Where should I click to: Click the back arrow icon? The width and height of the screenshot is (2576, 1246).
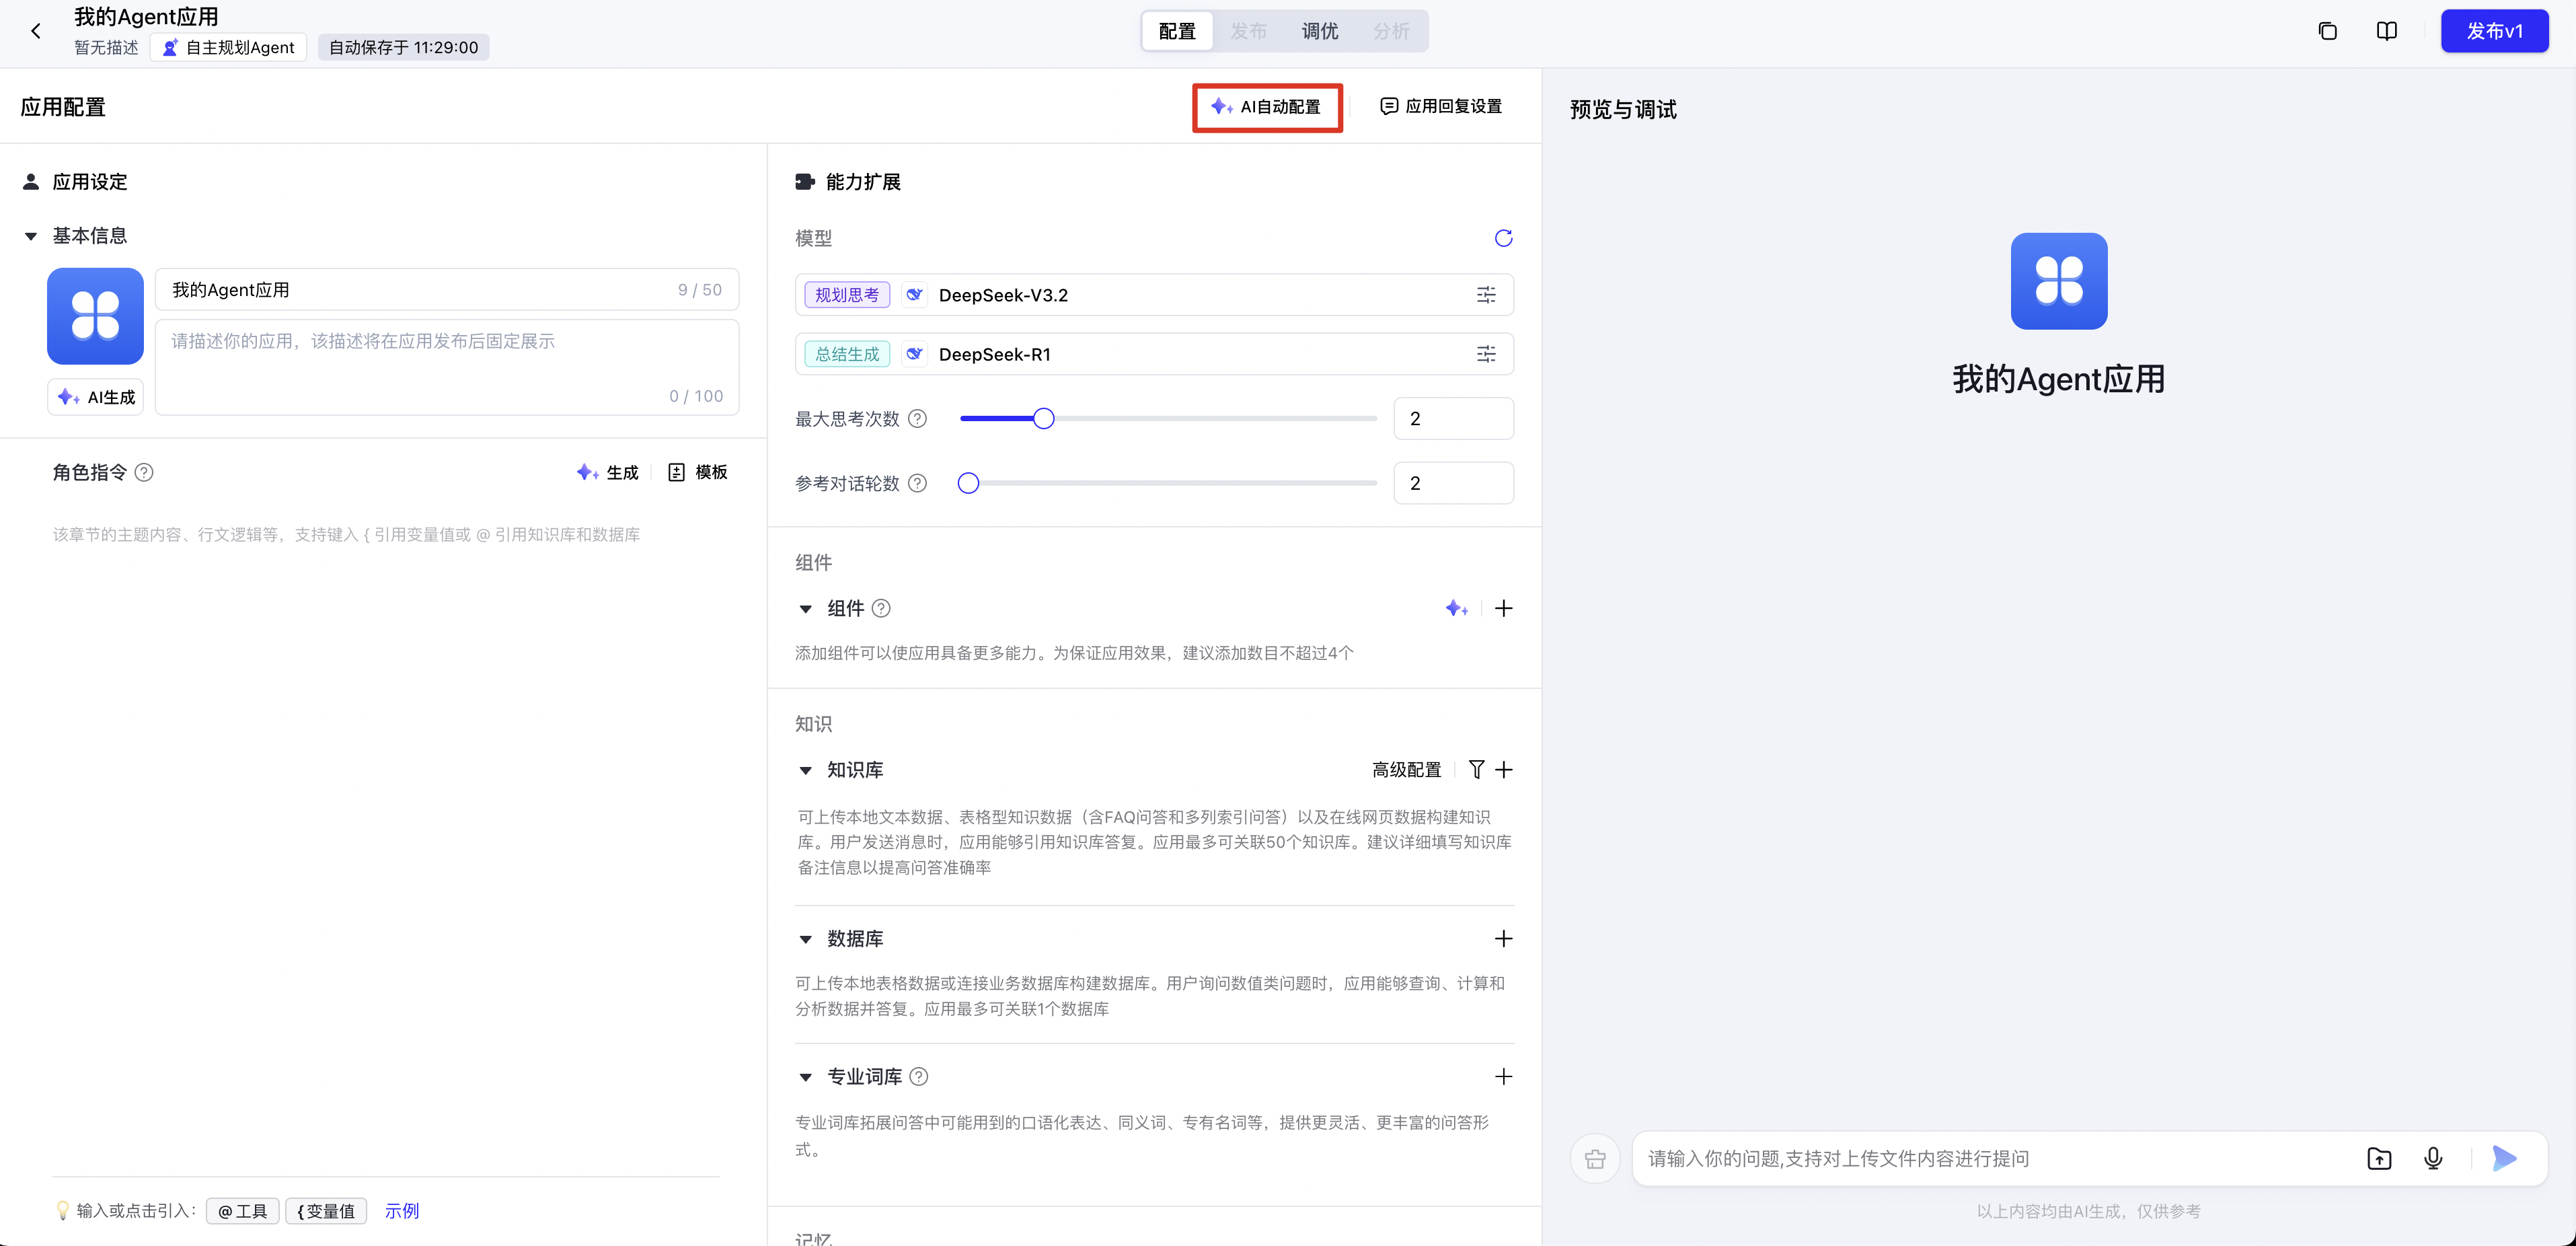click(x=36, y=31)
